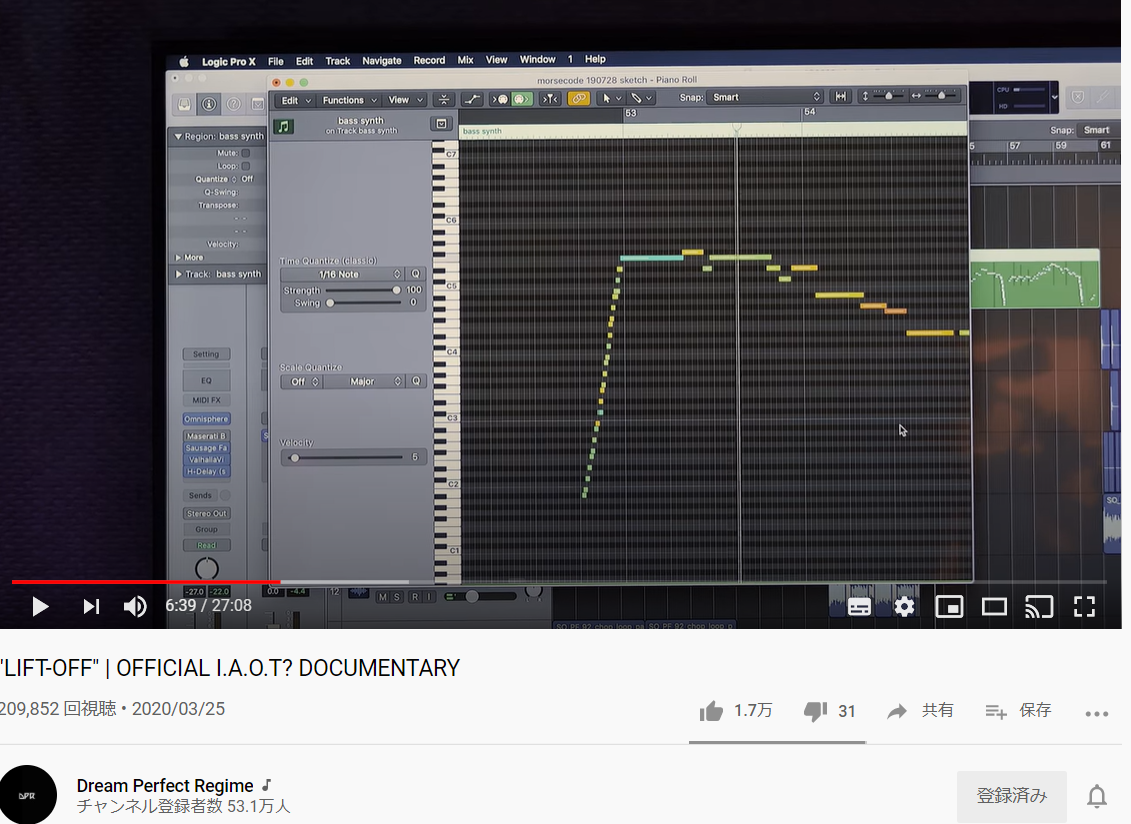Open the Piano Roll View dropdown
This screenshot has width=1131, height=824.
click(x=405, y=100)
